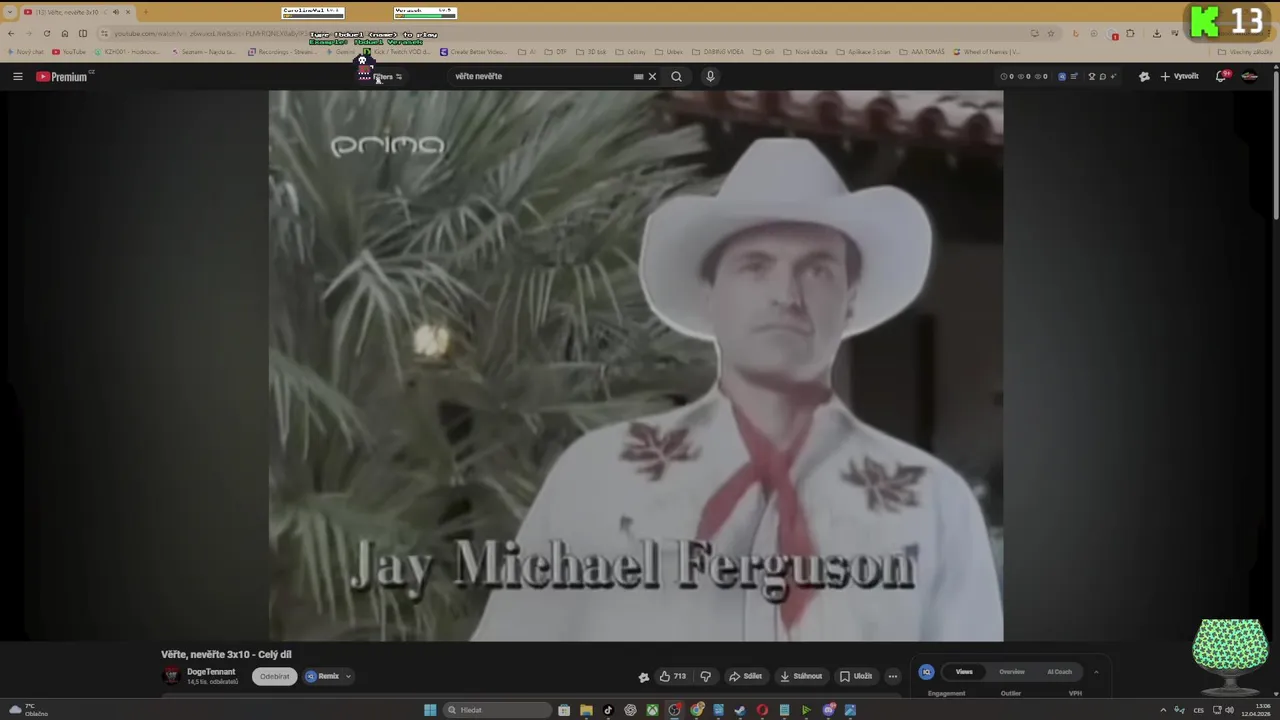Open the AAA TOMÁŠ bookmarks folder
This screenshot has width=1280, height=720.
(923, 52)
